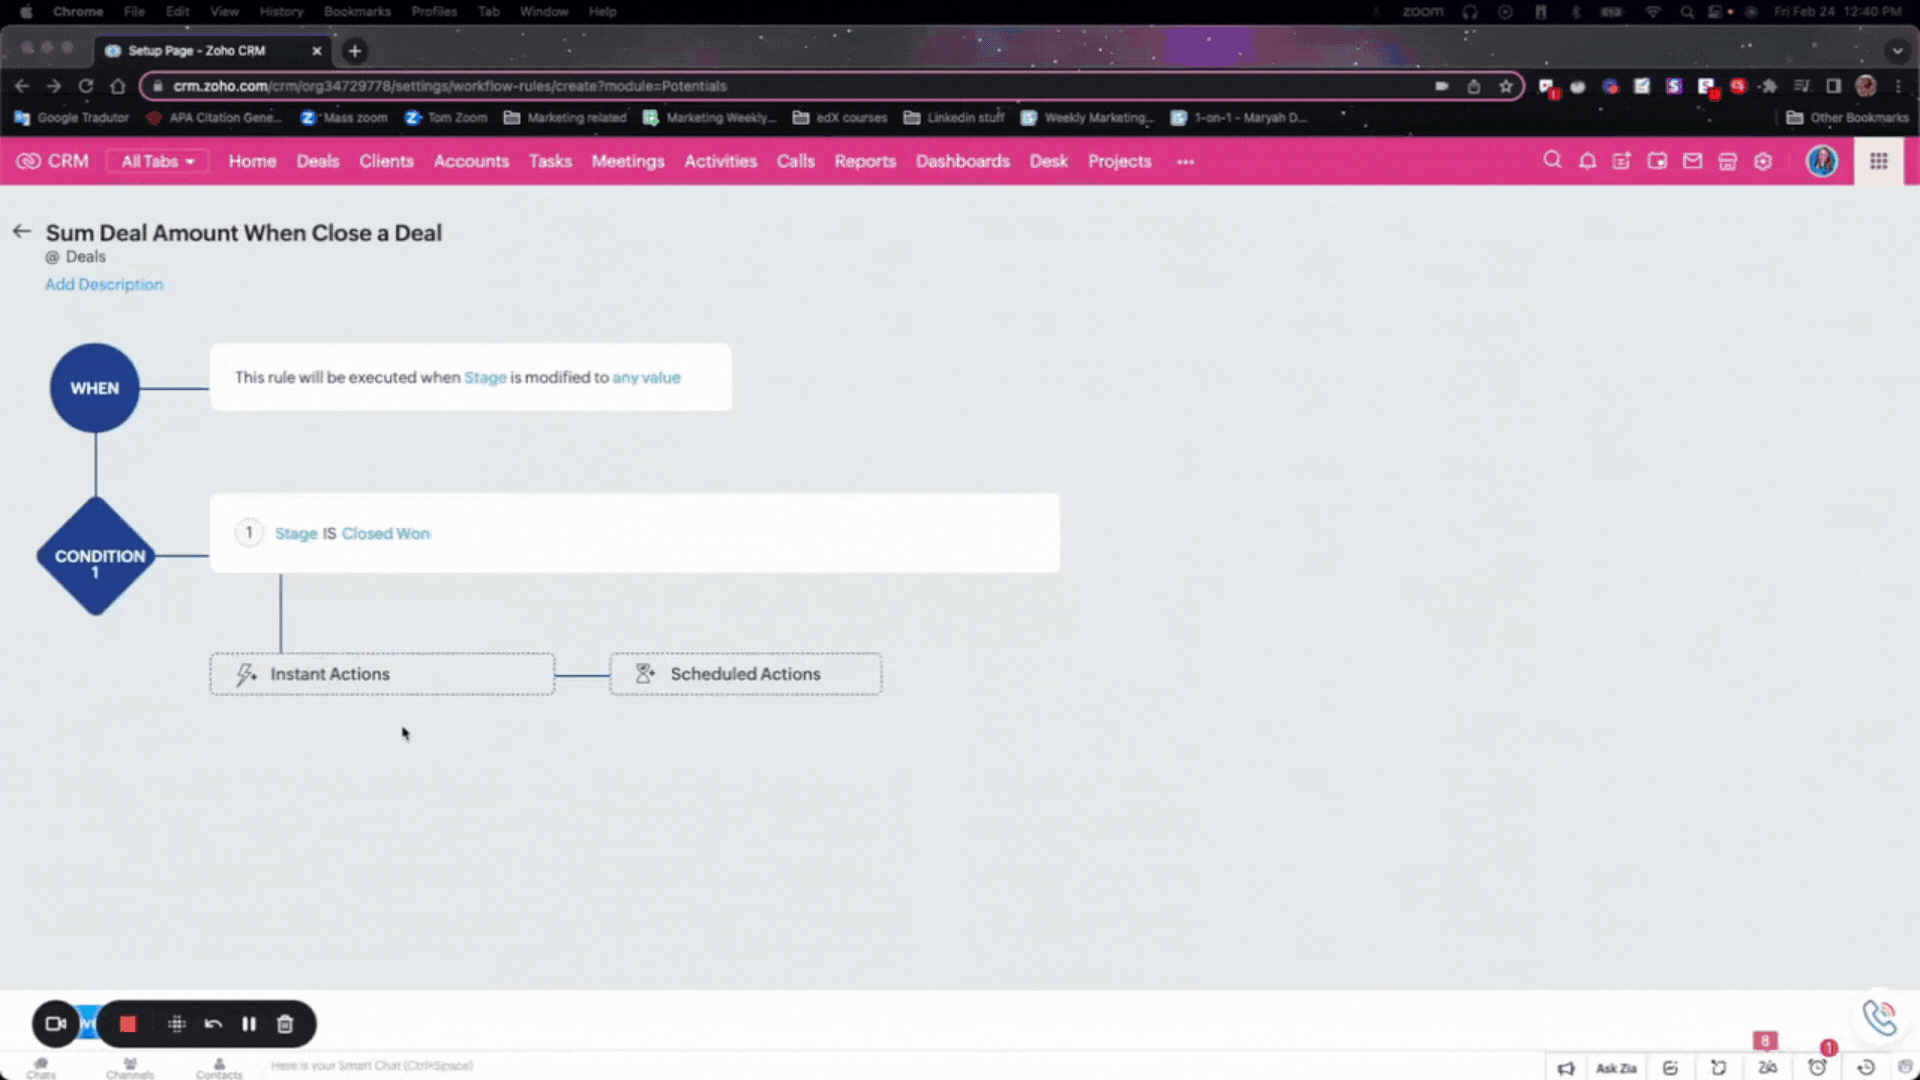The image size is (1920, 1080).
Task: Expand the All Tabs dropdown
Action: [156, 161]
